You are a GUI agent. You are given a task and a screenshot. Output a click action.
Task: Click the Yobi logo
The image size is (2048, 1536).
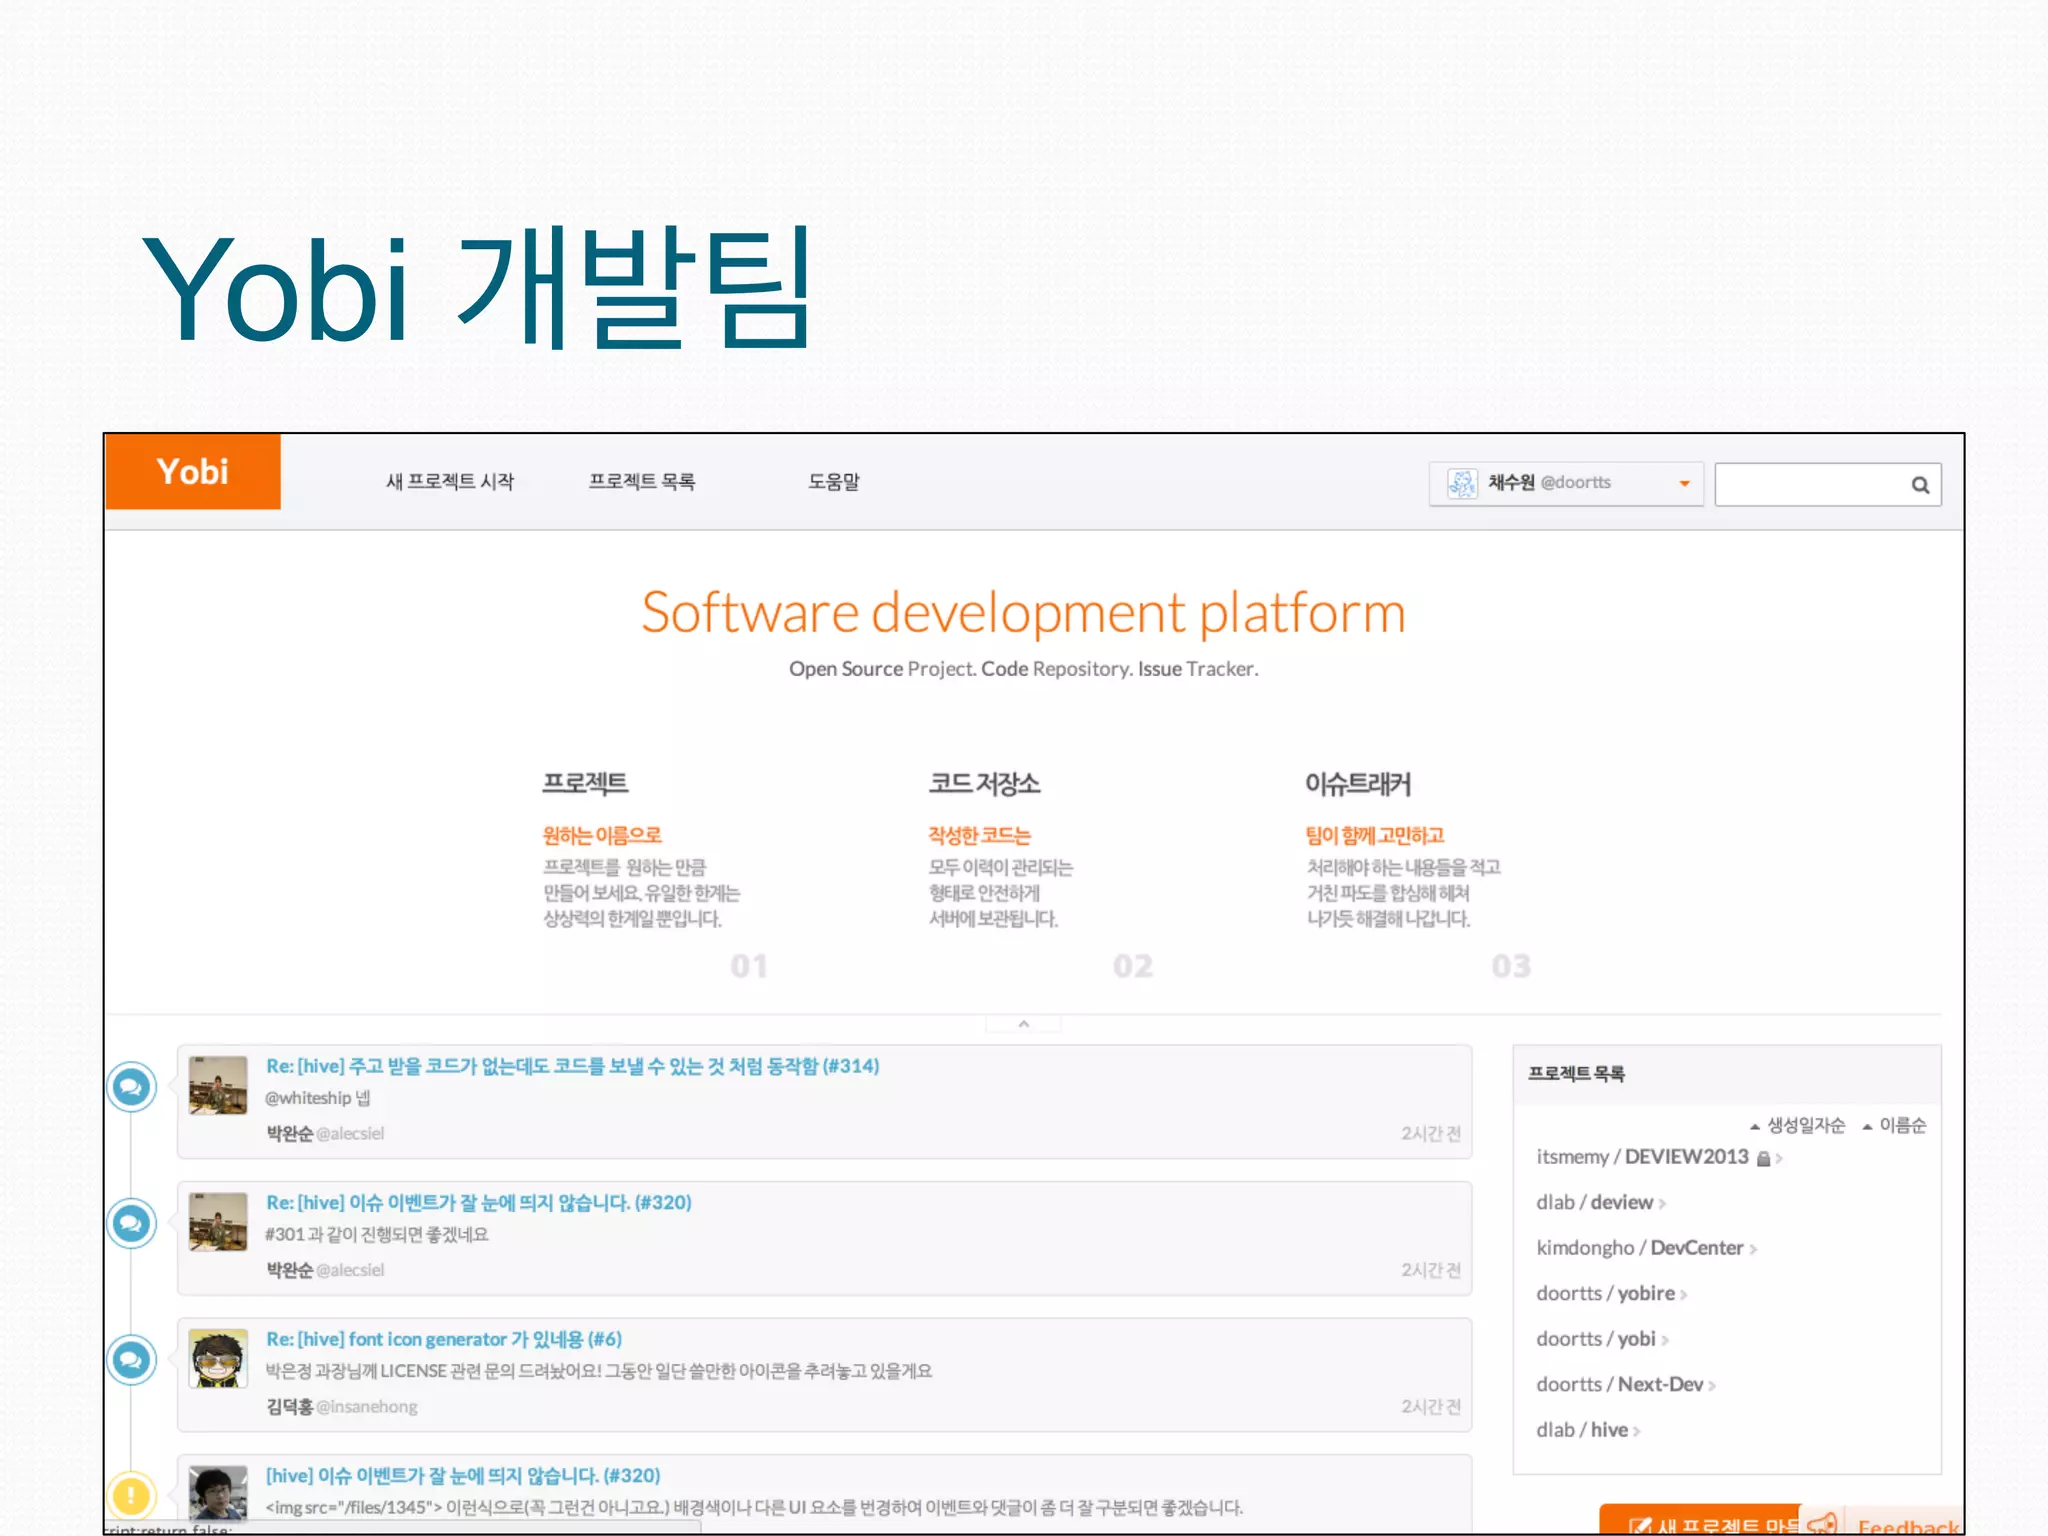click(x=192, y=472)
